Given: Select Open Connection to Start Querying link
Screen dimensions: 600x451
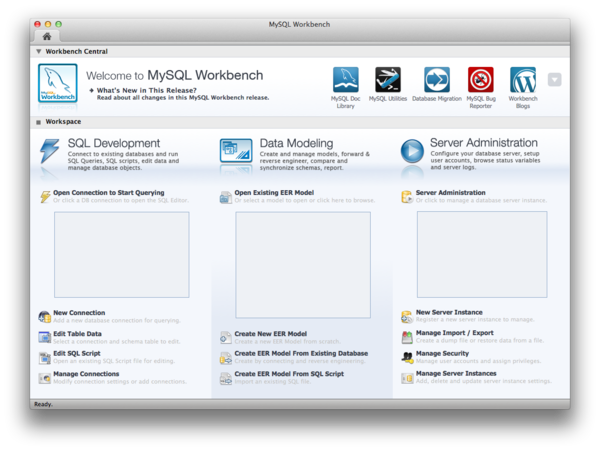Looking at the screenshot, I should [x=109, y=192].
